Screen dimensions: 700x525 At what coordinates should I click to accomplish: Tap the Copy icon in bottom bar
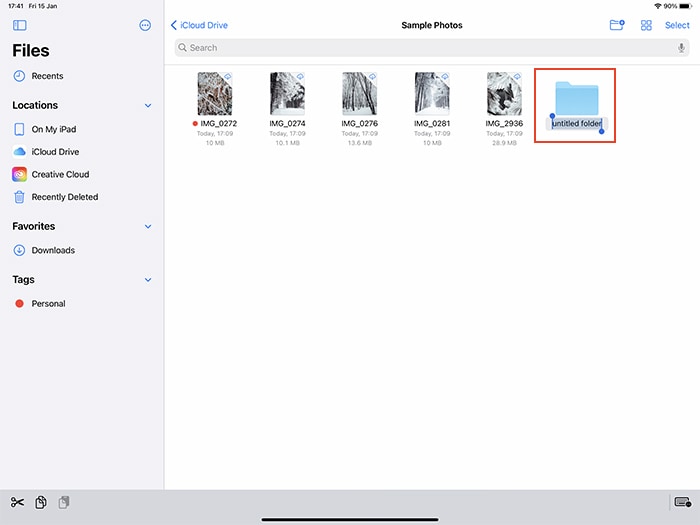pyautogui.click(x=41, y=503)
